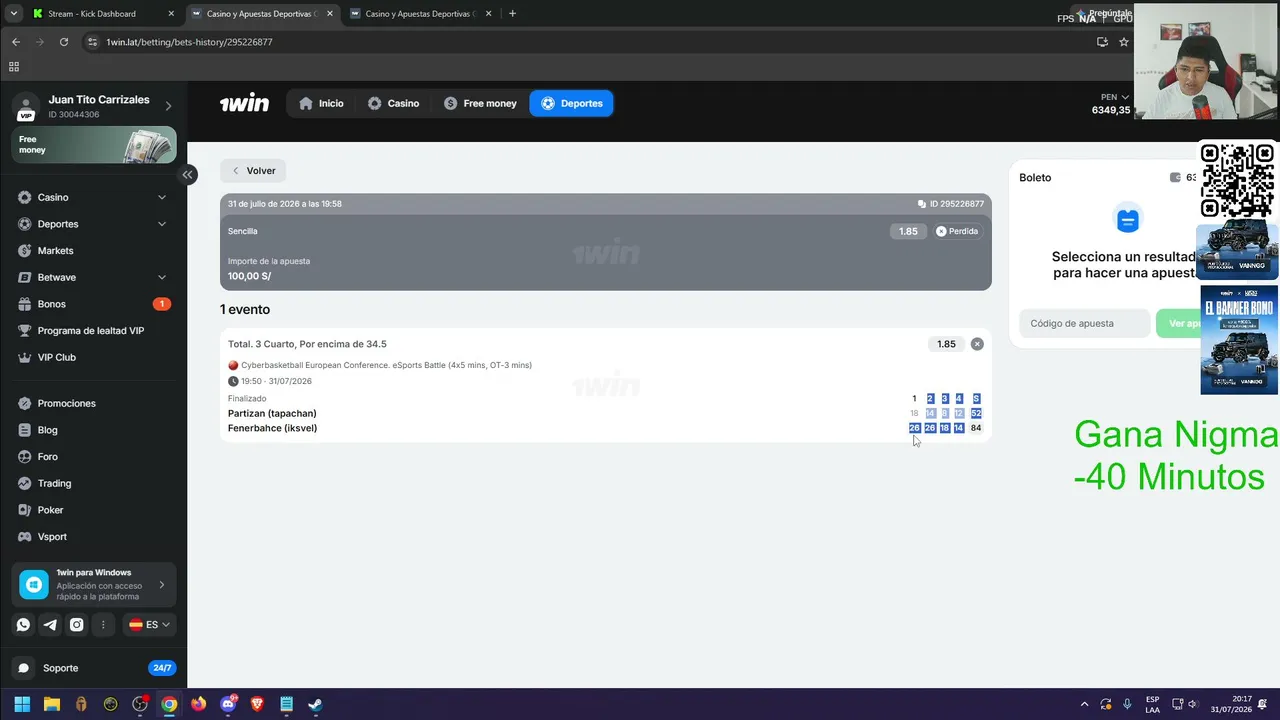This screenshot has width=1280, height=720.
Task: Click the Perdida status badge
Action: click(957, 231)
